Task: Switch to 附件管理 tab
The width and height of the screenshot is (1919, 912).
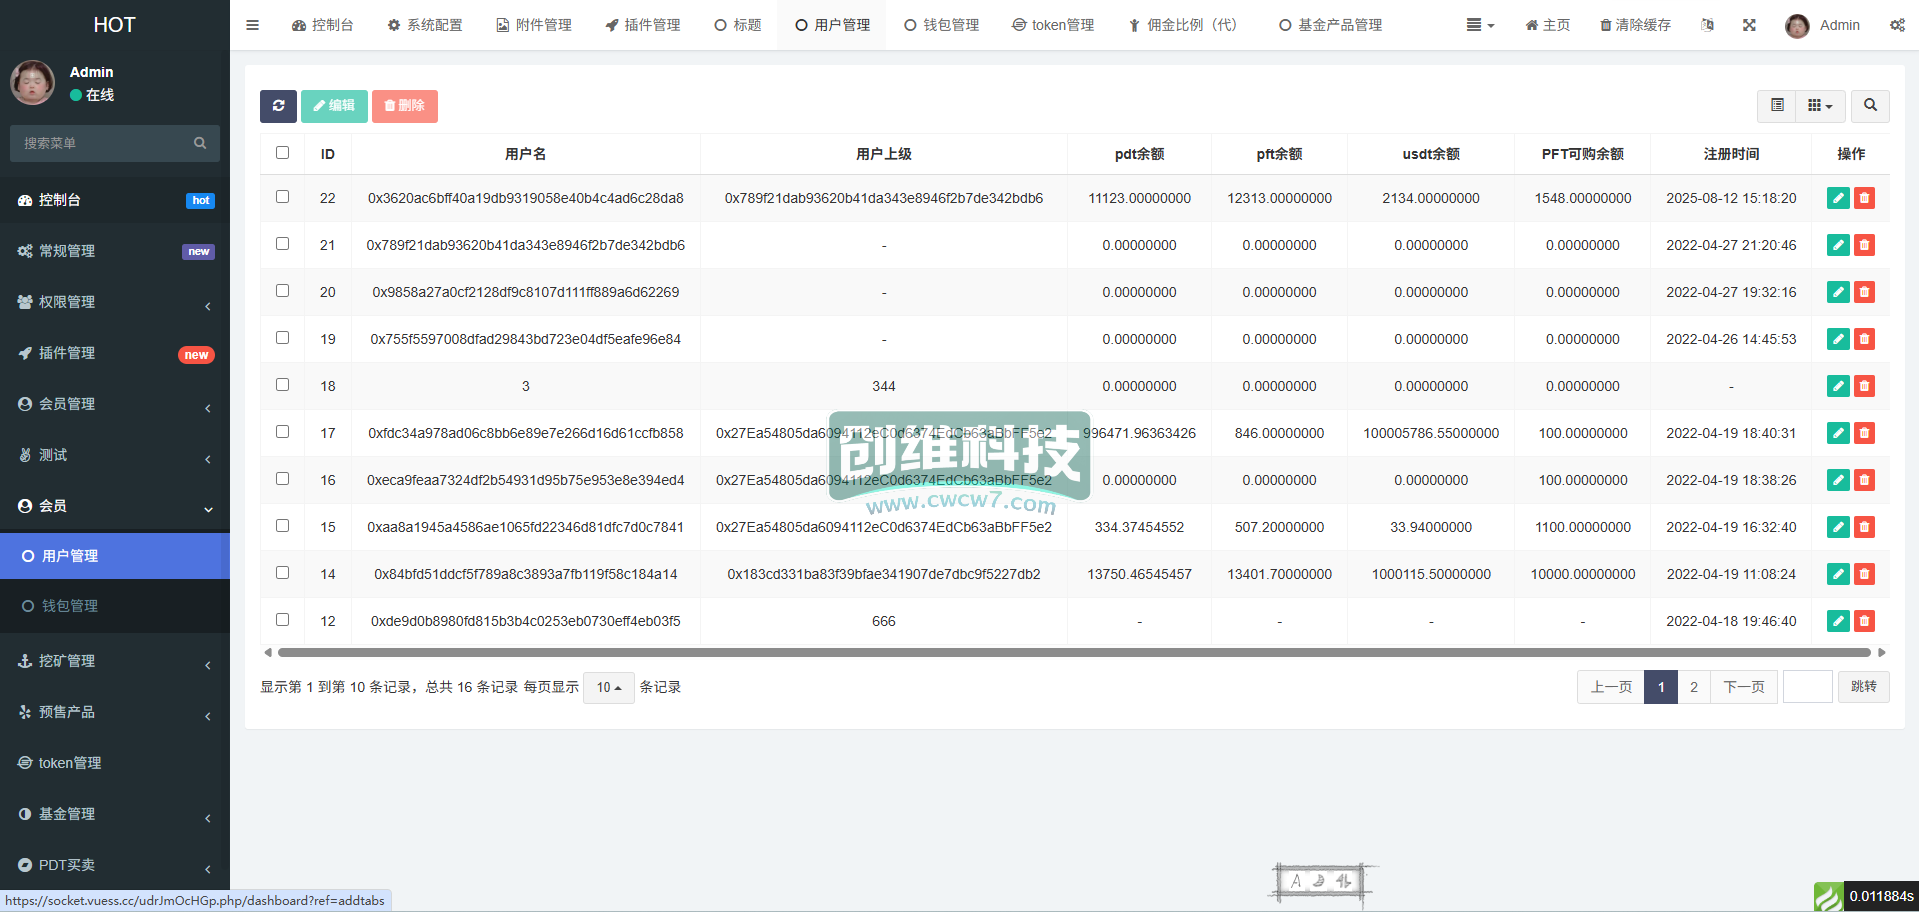Action: coord(534,25)
